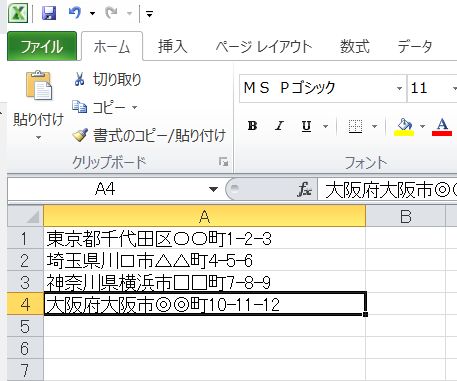457x381 pixels.
Task: Toggle bold formatting
Action: tap(253, 126)
